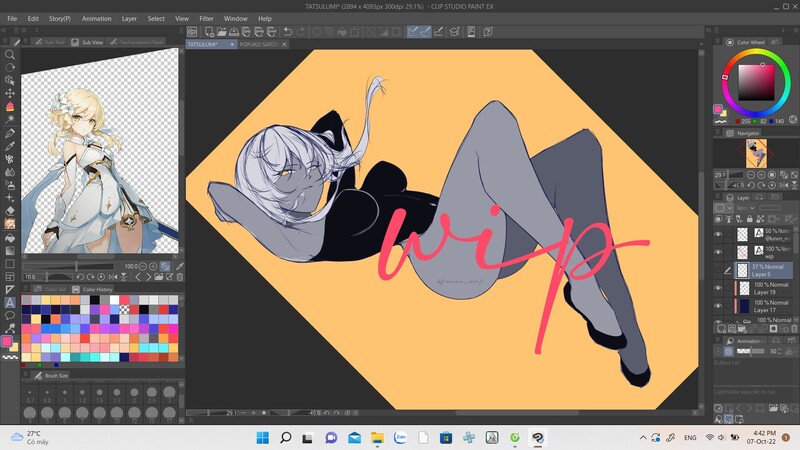Select the Ruler tool

point(10,289)
